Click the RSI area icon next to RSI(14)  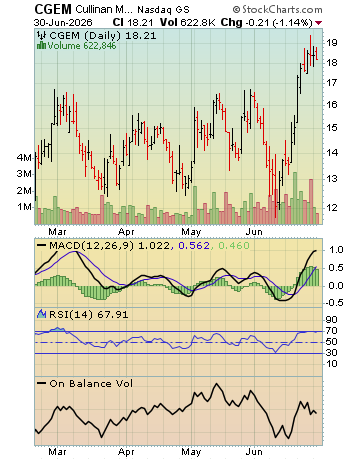point(41,314)
